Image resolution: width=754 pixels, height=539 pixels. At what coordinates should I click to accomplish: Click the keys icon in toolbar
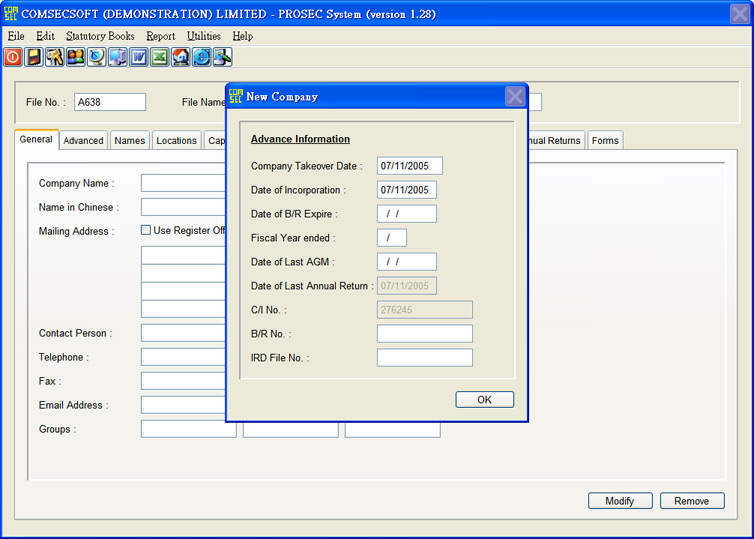point(54,57)
